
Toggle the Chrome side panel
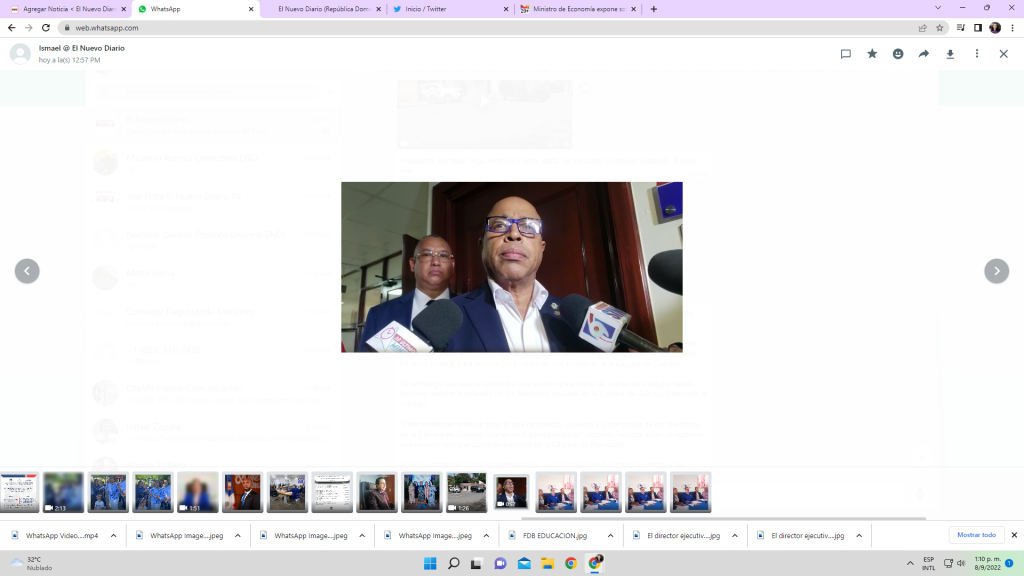point(977,28)
